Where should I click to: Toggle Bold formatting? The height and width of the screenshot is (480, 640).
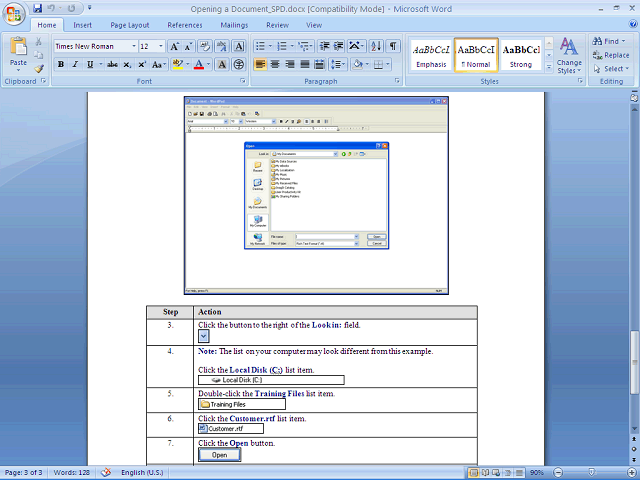point(61,64)
